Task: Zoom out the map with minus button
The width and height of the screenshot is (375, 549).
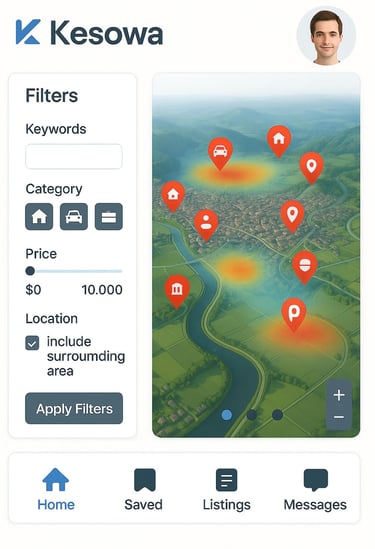Action: coord(339,417)
